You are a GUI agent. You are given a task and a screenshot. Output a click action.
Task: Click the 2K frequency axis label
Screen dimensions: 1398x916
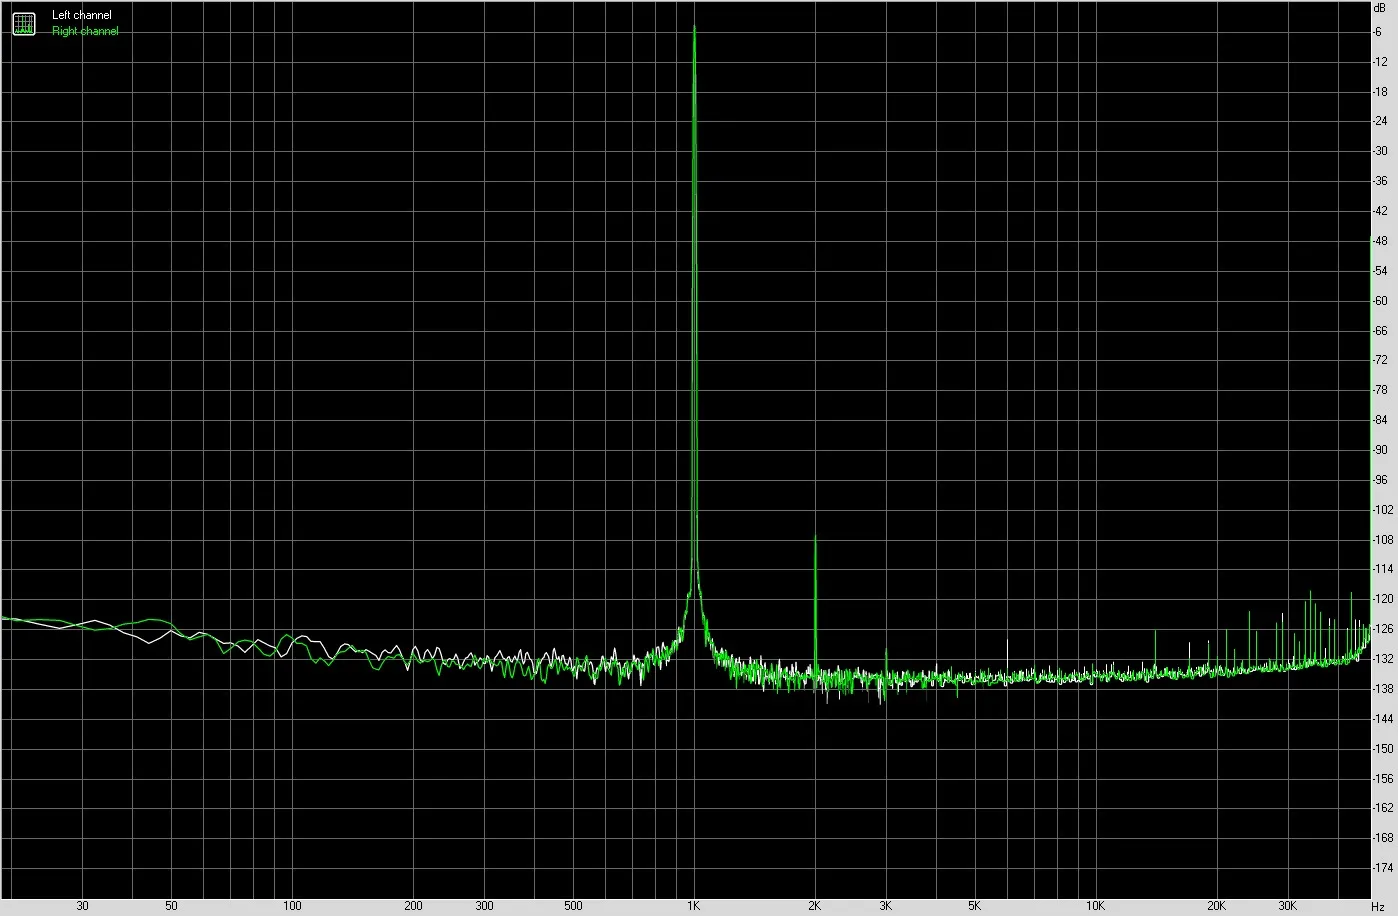click(x=814, y=906)
